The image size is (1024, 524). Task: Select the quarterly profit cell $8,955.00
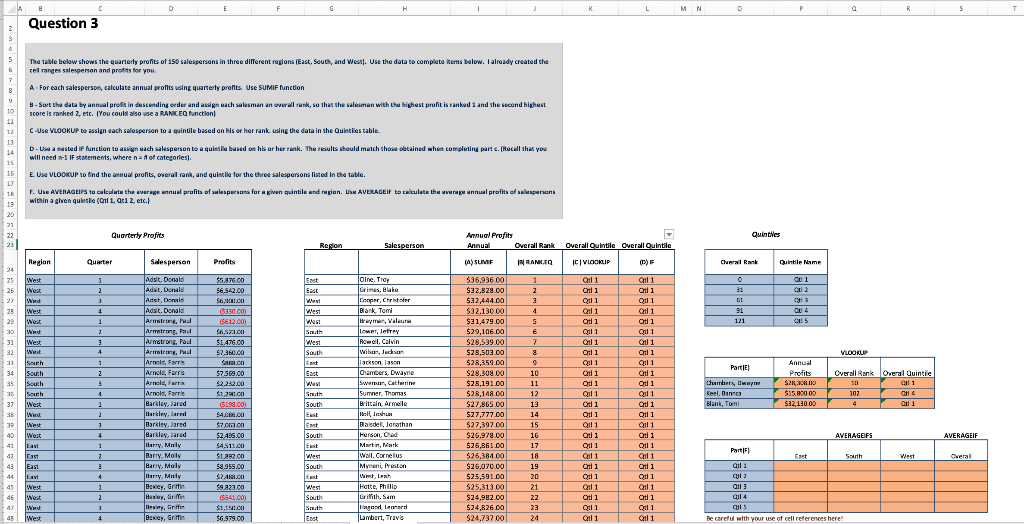coord(225,467)
